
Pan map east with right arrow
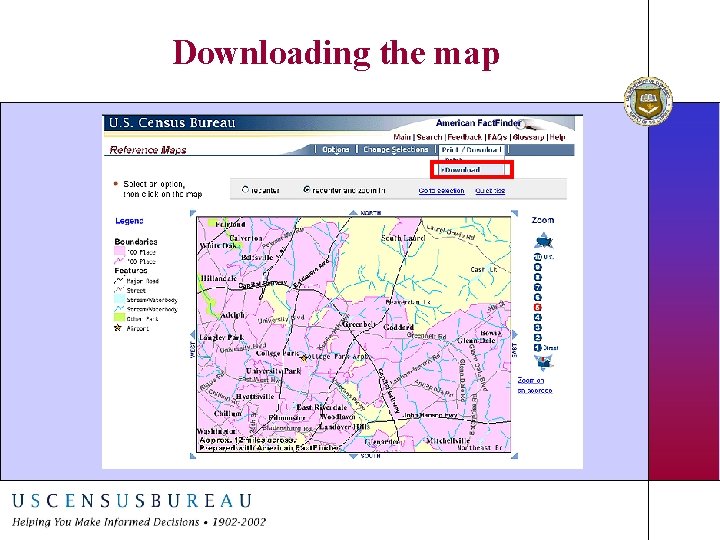[515, 335]
